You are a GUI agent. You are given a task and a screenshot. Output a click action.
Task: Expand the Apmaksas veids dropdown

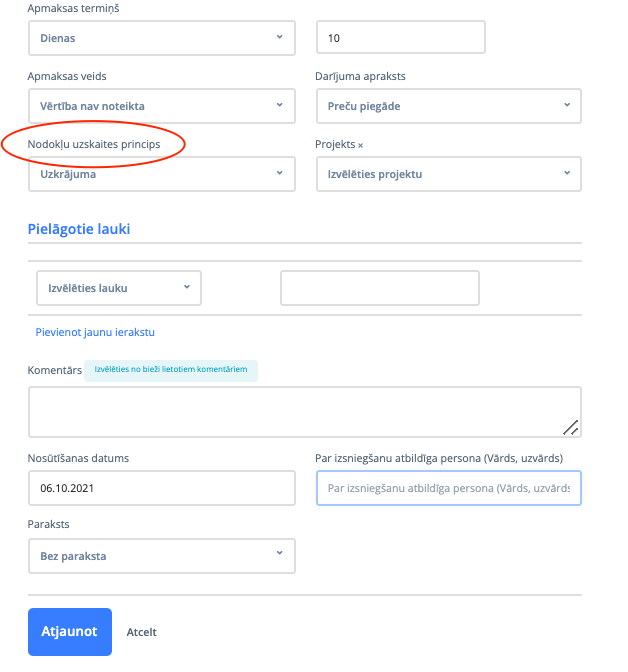pos(161,106)
